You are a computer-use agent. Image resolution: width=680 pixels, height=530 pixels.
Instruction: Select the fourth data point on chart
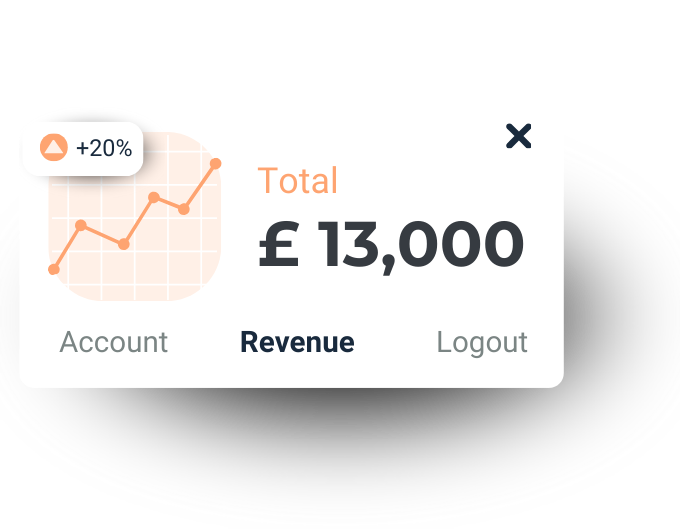pos(154,197)
